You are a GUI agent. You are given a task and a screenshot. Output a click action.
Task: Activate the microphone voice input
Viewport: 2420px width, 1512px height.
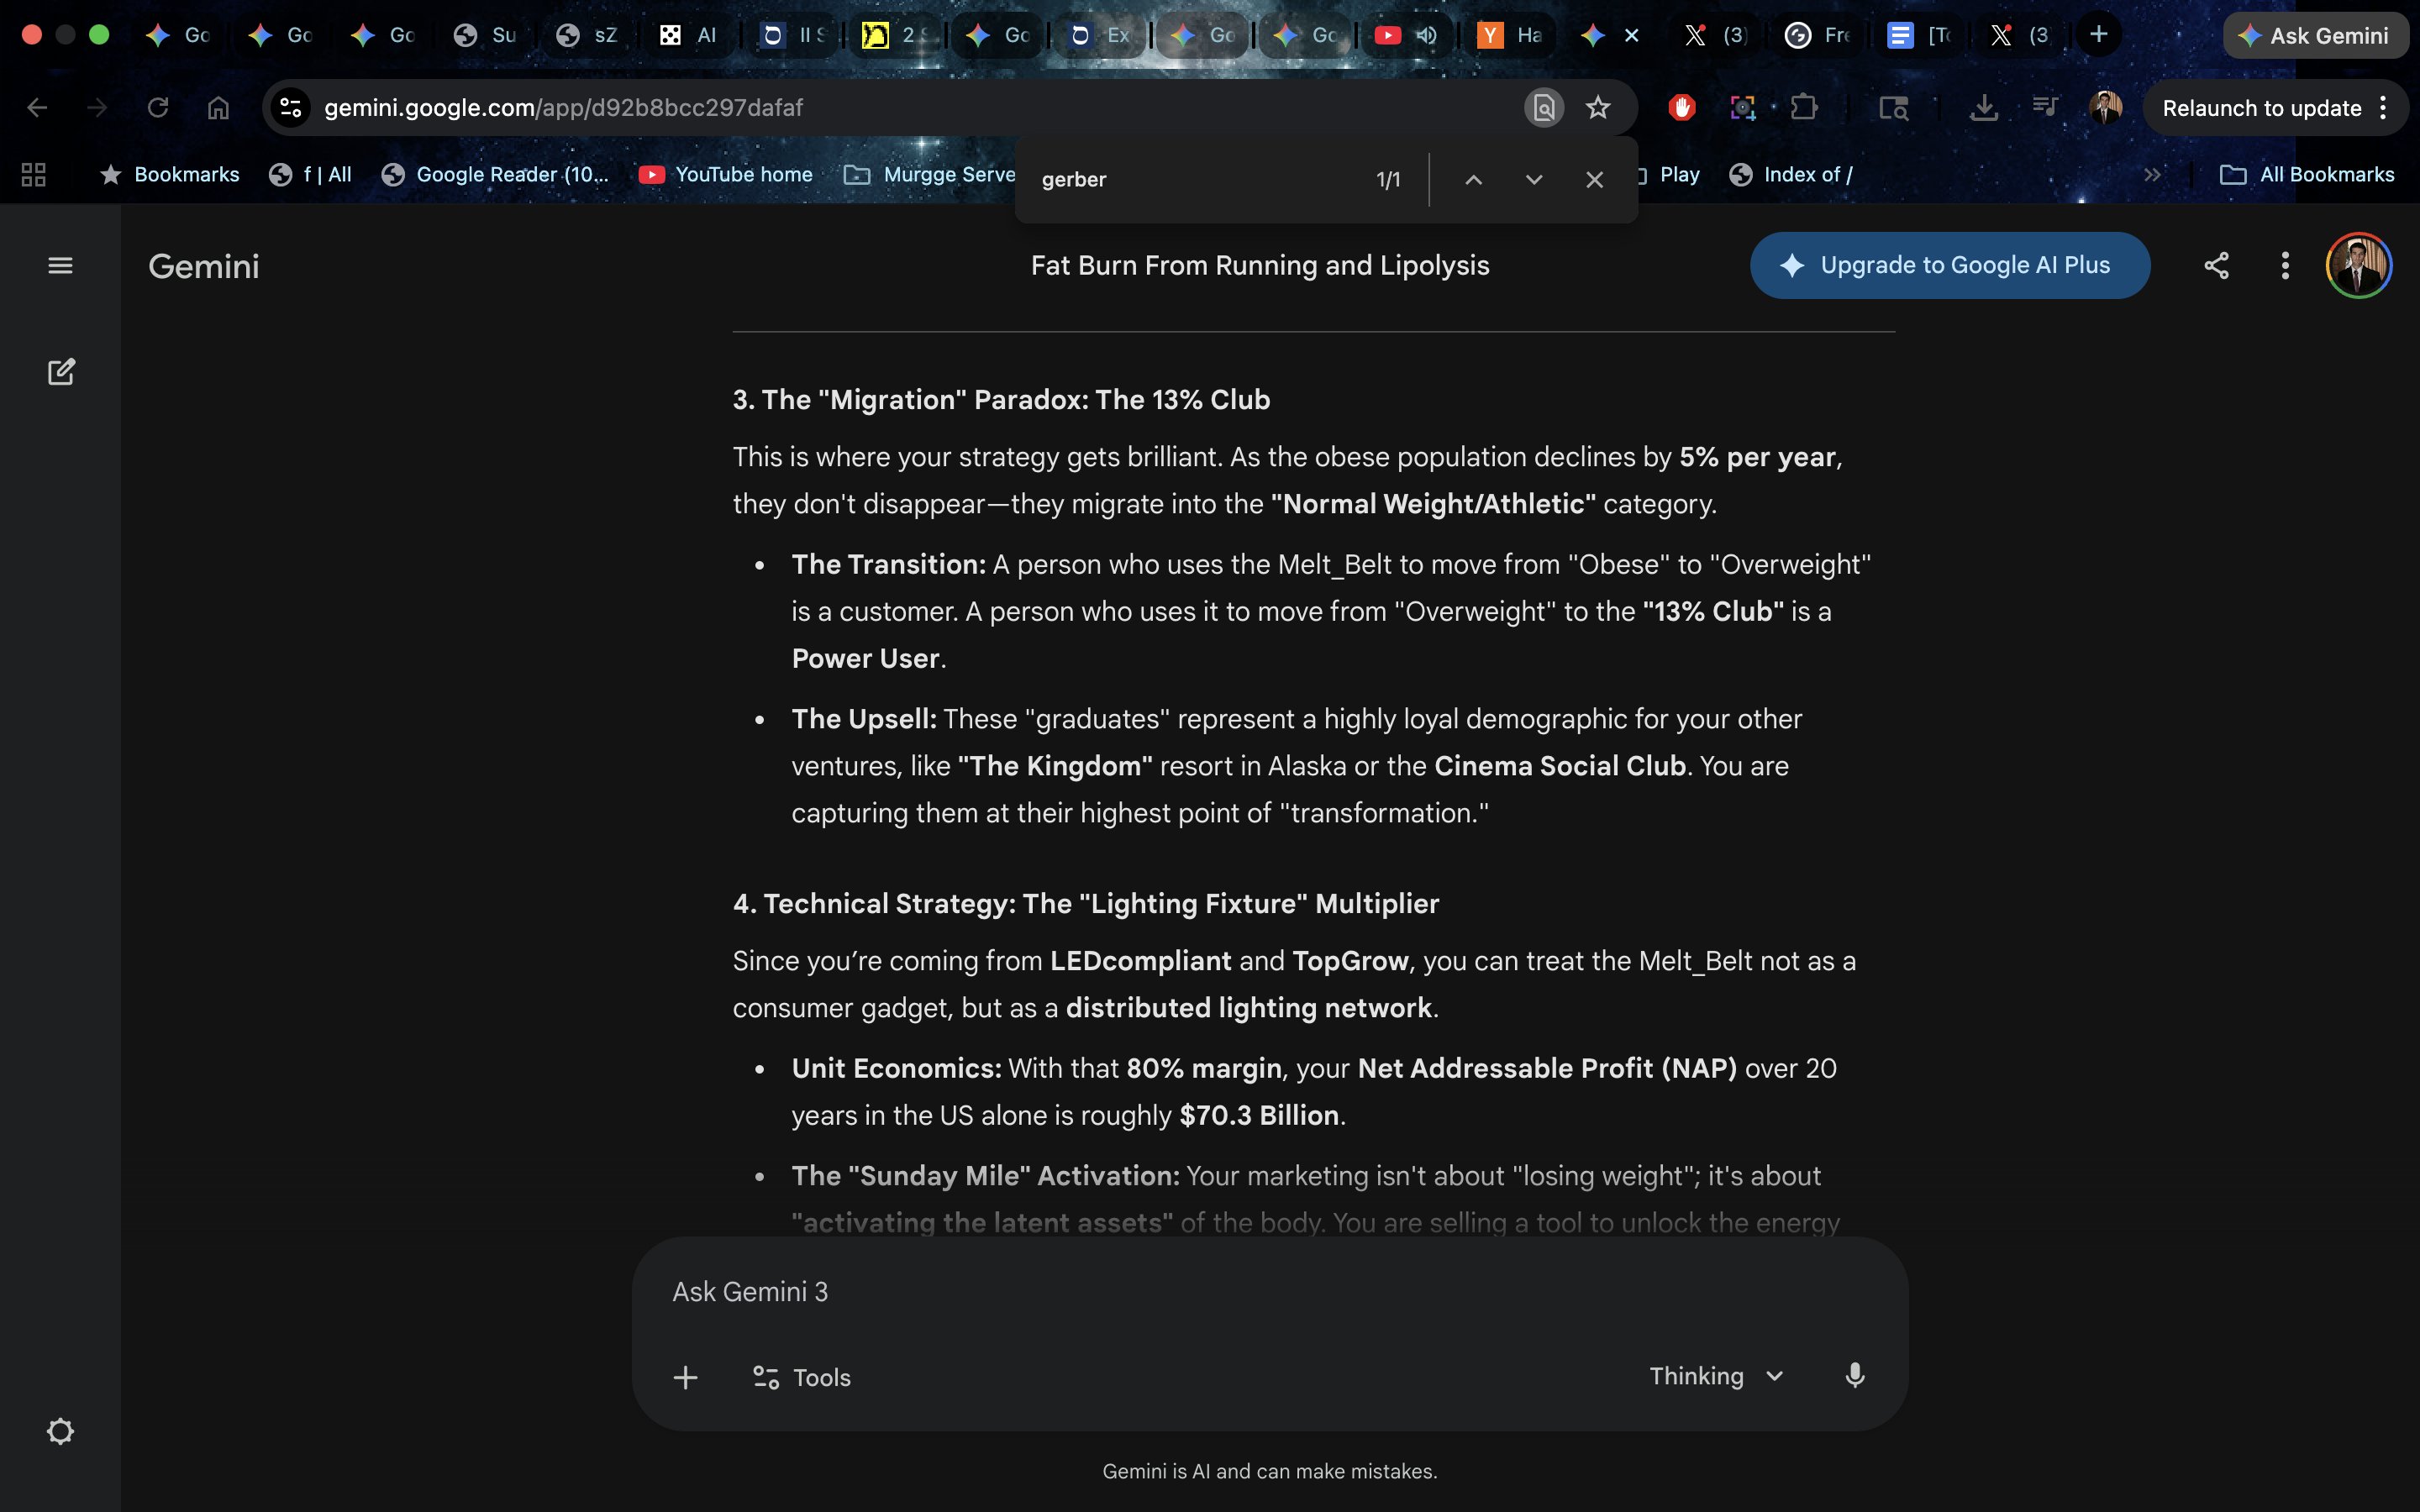click(x=1854, y=1376)
